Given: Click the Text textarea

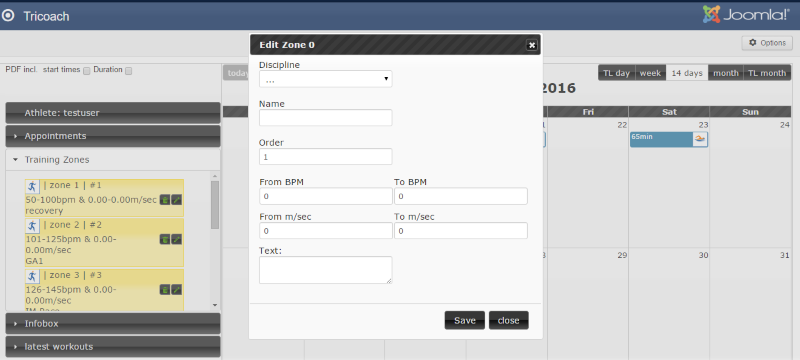Looking at the screenshot, I should [326, 270].
